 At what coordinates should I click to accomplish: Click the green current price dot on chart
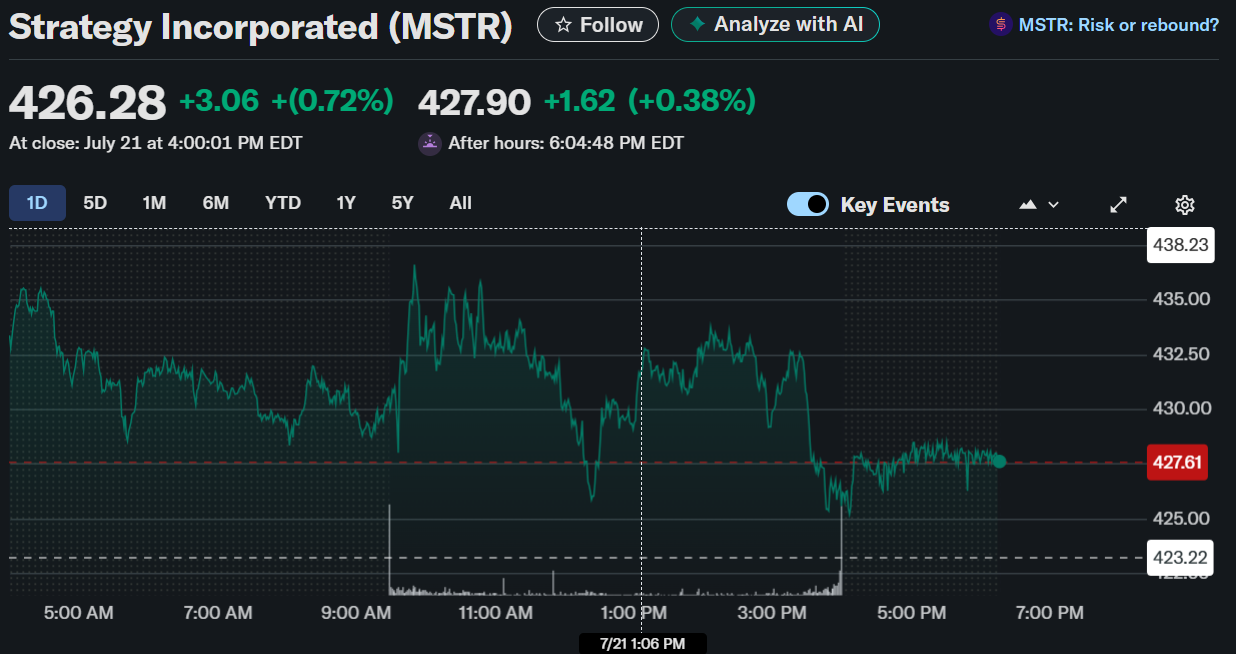(999, 461)
